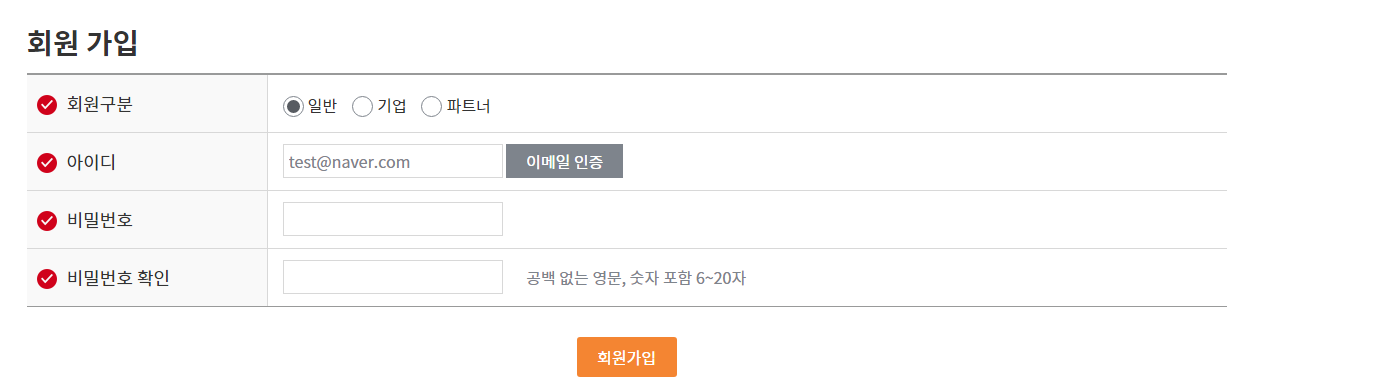1393x389 pixels.
Task: Click the 비밀번호 확인 row label text
Action: 118,278
